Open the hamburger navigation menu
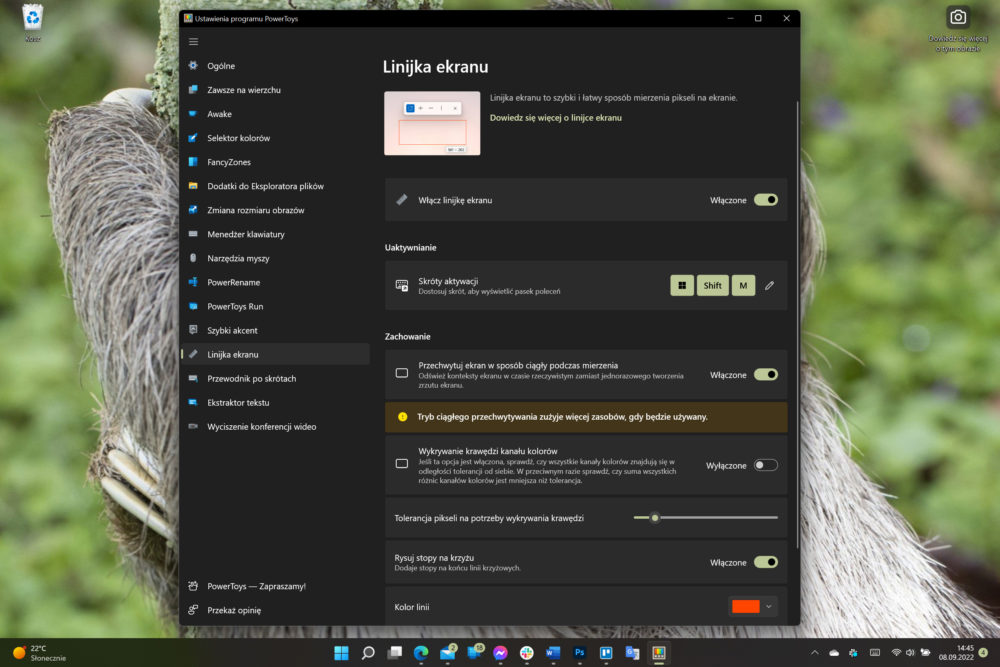The height and width of the screenshot is (667, 1000). click(193, 42)
